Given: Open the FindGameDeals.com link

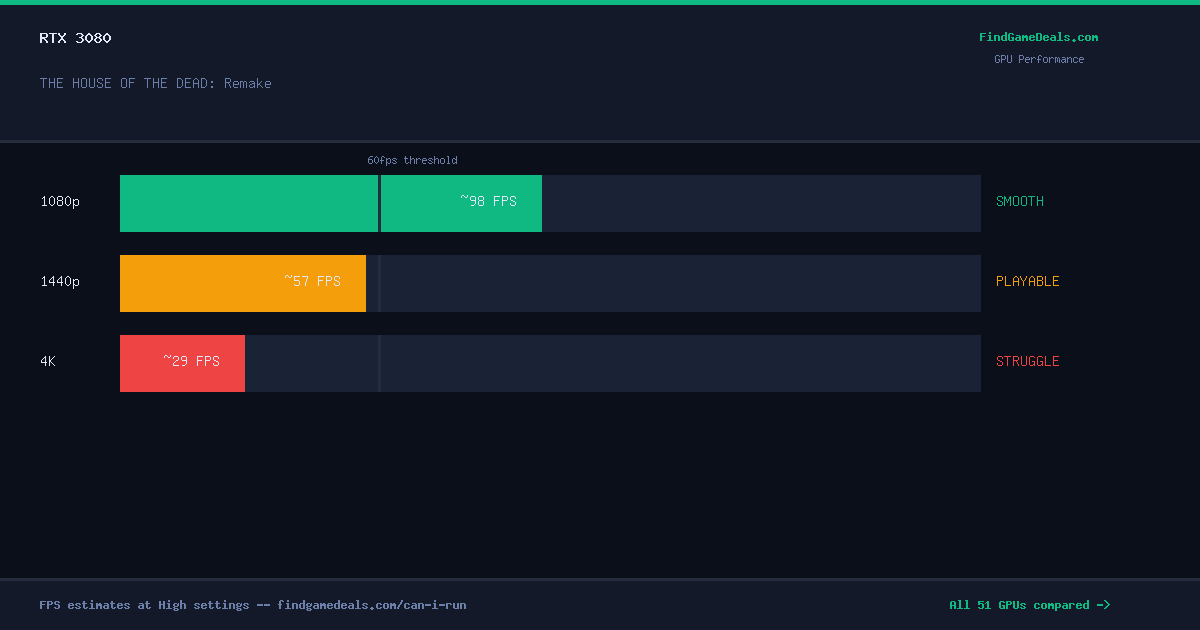Looking at the screenshot, I should point(1038,37).
